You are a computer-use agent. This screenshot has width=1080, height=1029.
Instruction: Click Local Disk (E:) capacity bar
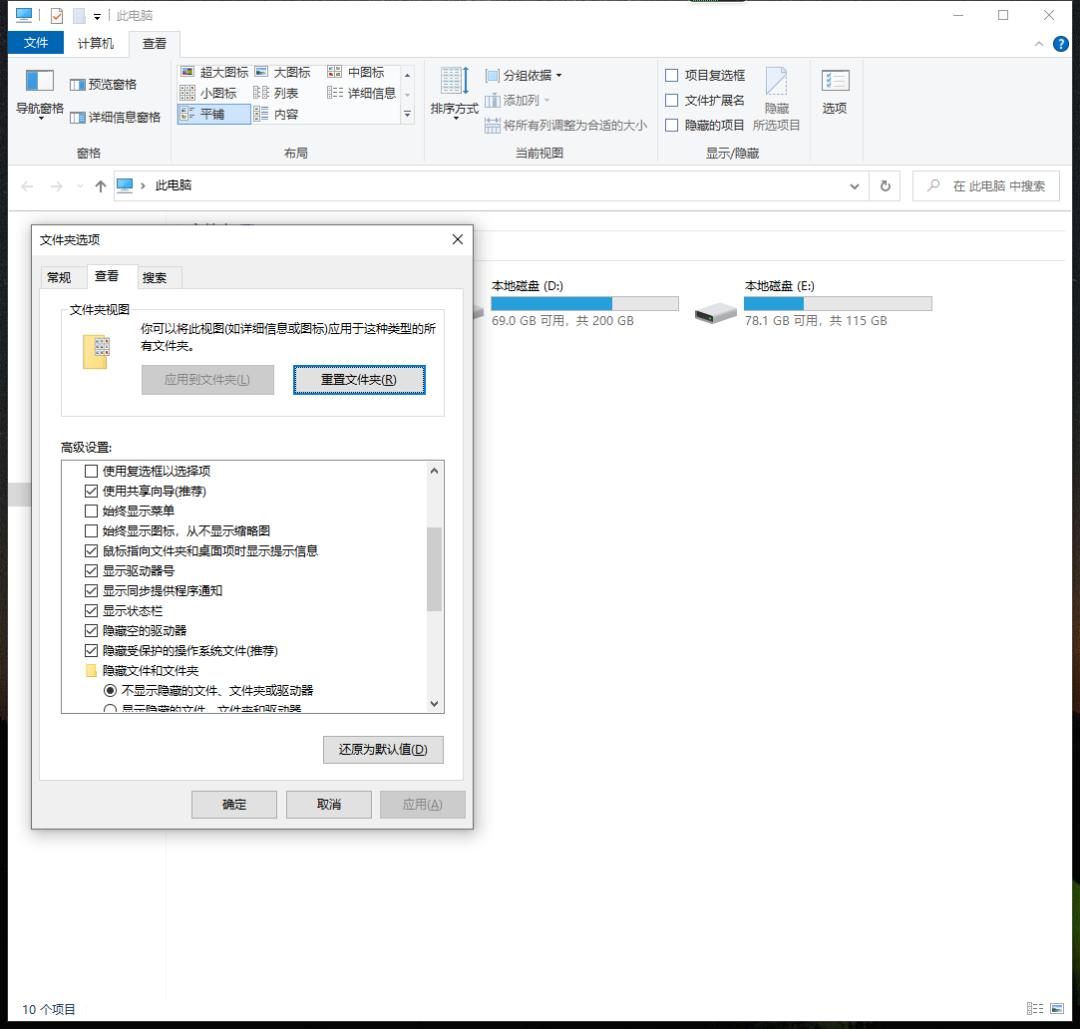pos(838,304)
